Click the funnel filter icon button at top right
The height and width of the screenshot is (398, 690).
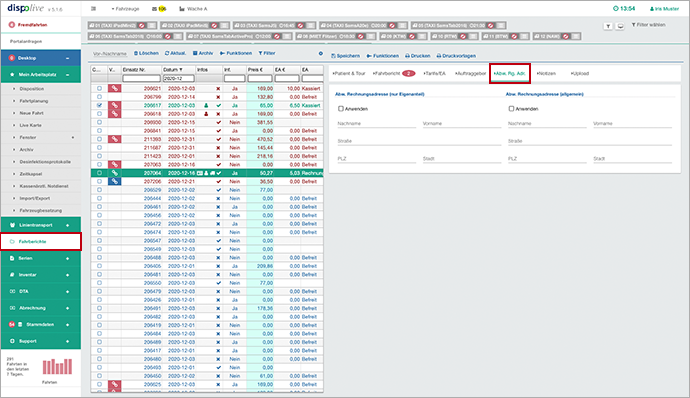click(608, 26)
